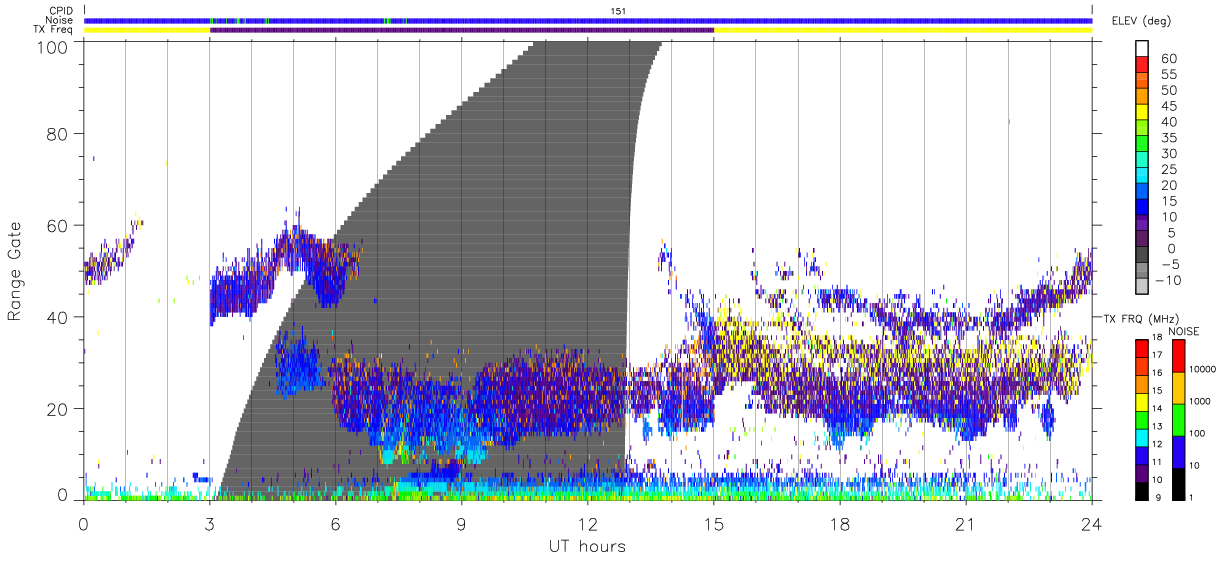Screen dimensions: 1228x567
Task: Click the yellow 40–45 segment of ELEV bar
Action: coord(1143,112)
